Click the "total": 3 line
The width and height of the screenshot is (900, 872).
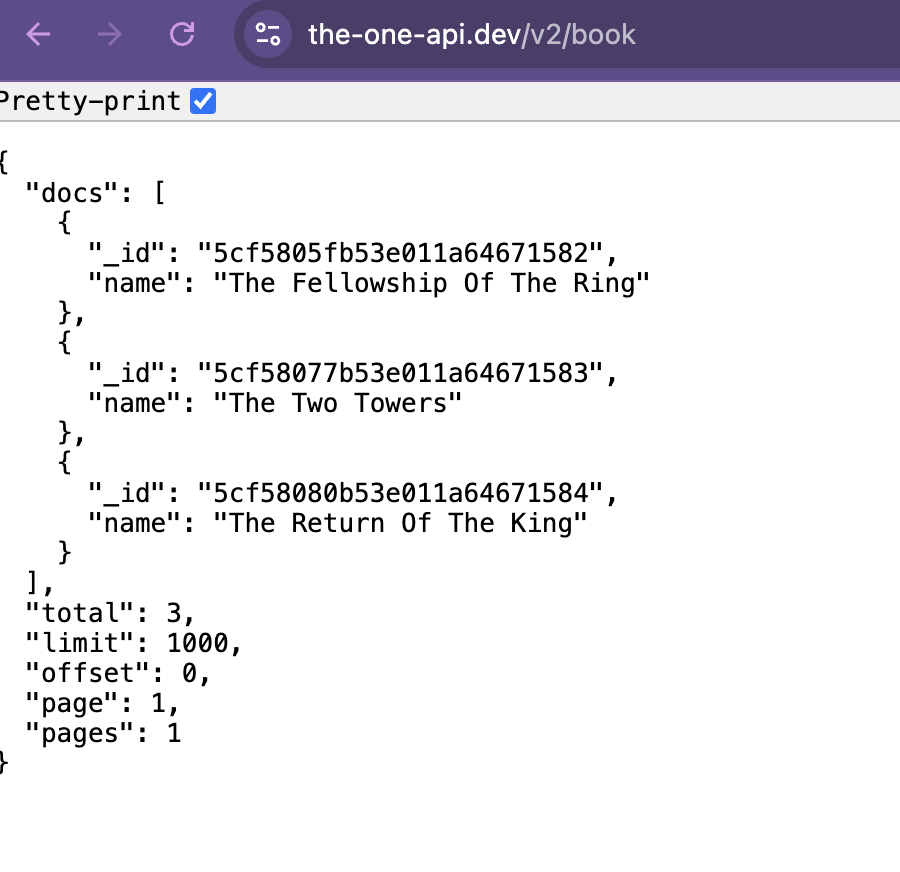point(110,613)
